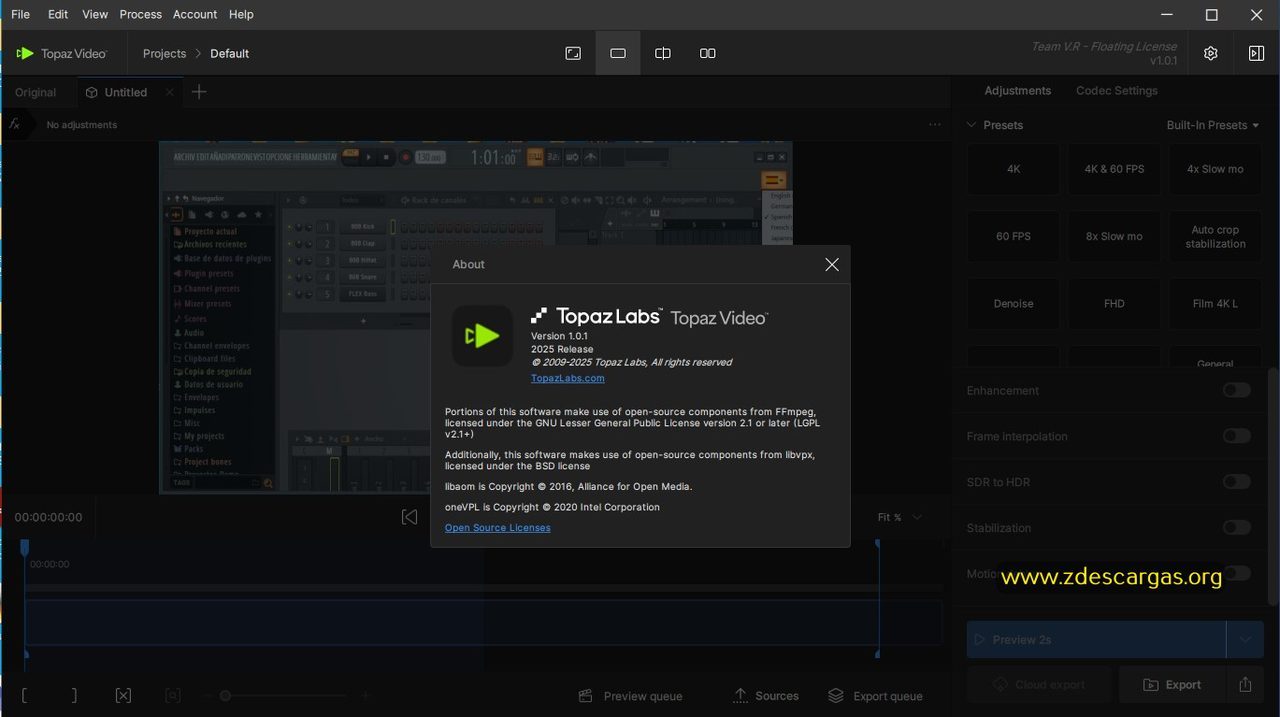Click the timeline playhead marker
Screen dimensions: 1280x717
pyautogui.click(x=25, y=547)
